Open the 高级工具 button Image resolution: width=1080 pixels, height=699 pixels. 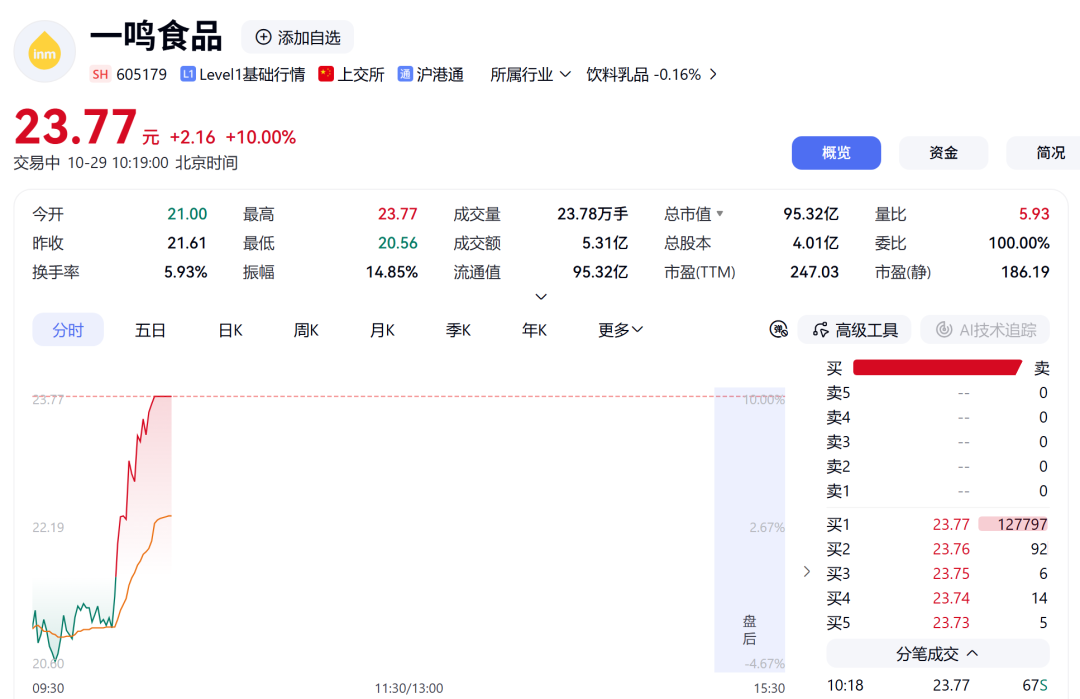(854, 331)
